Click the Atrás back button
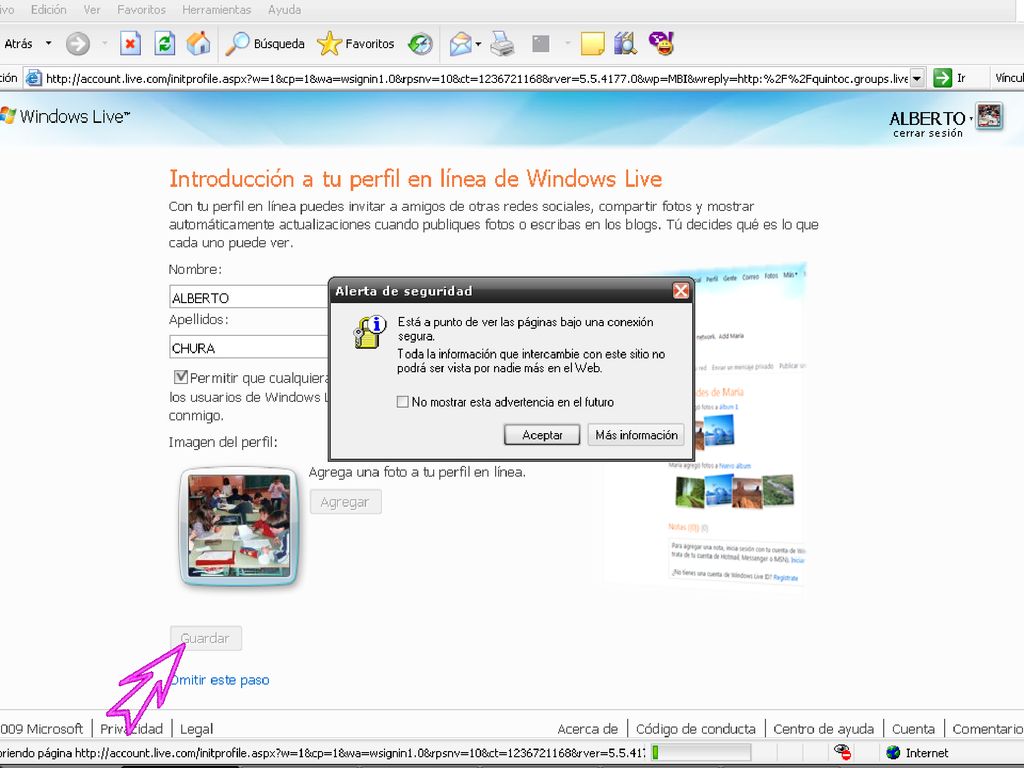 [x=18, y=44]
